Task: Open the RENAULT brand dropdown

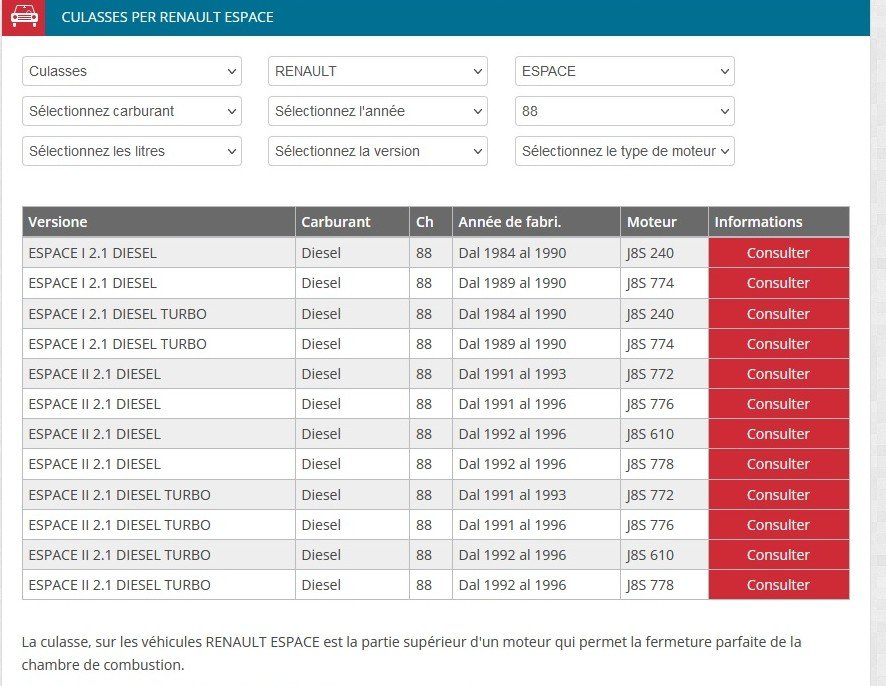Action: pos(377,71)
